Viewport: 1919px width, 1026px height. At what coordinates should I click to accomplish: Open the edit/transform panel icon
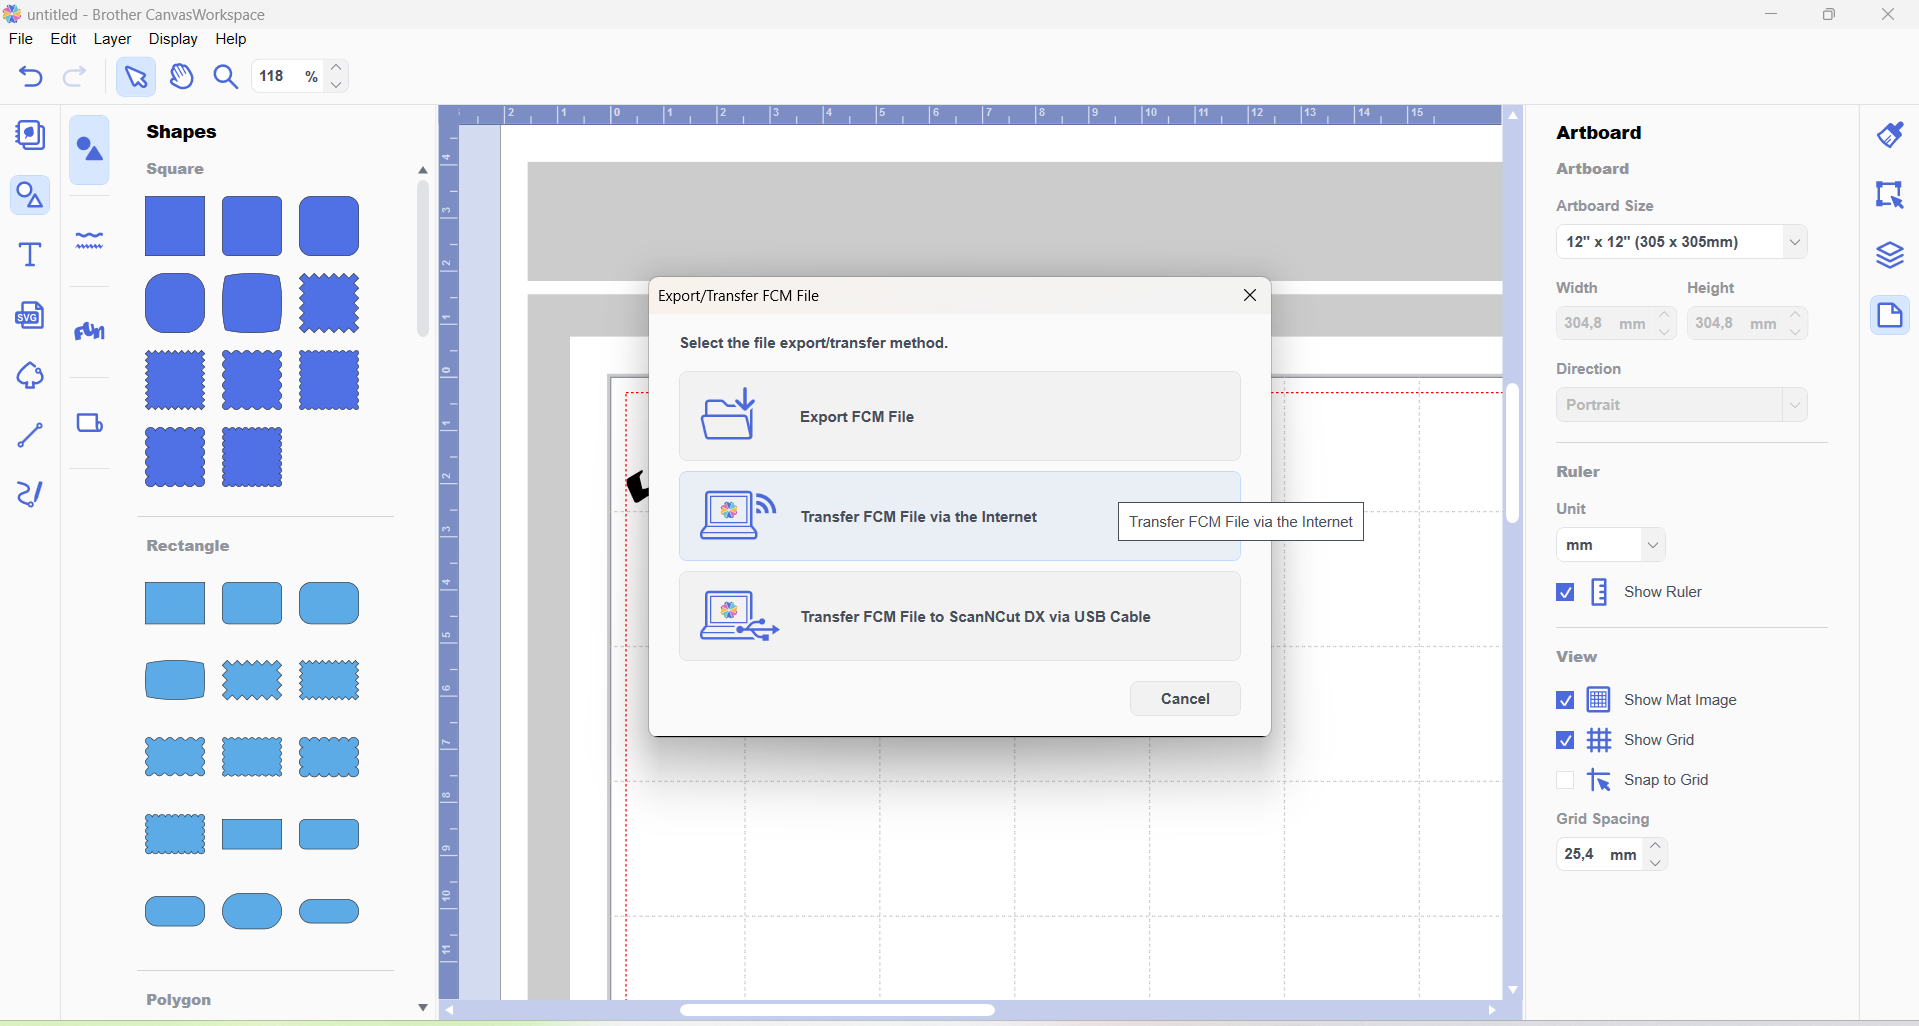coord(1890,194)
